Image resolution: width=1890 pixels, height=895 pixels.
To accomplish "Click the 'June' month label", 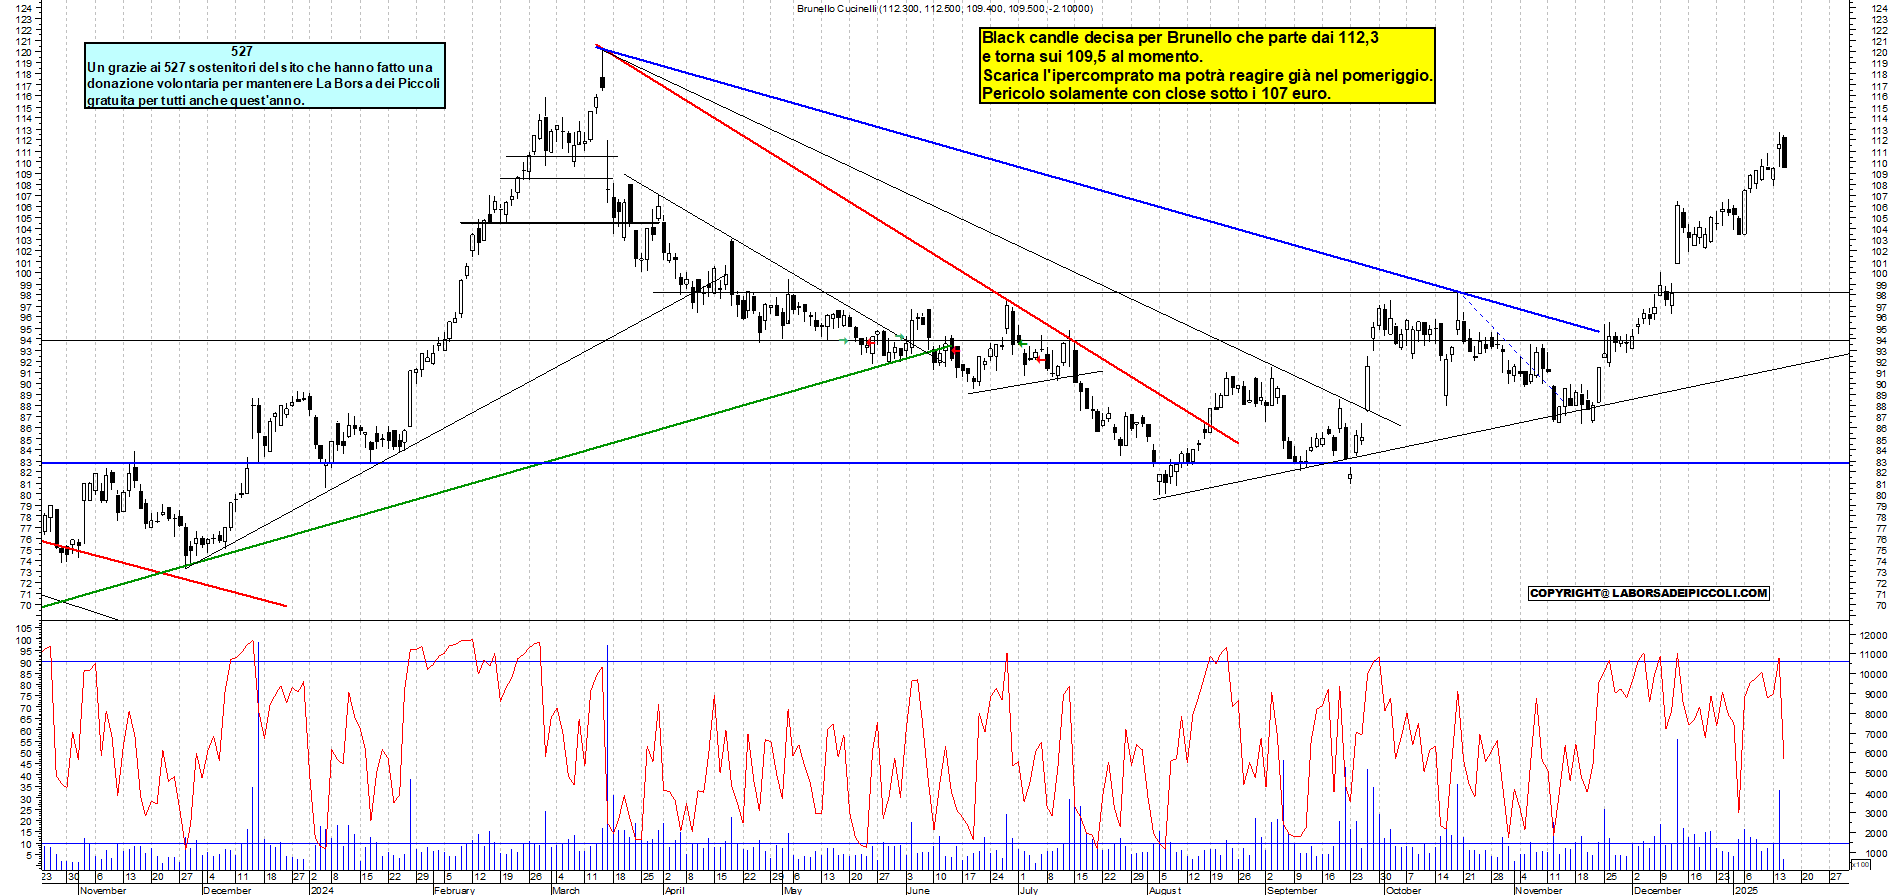I will [918, 890].
